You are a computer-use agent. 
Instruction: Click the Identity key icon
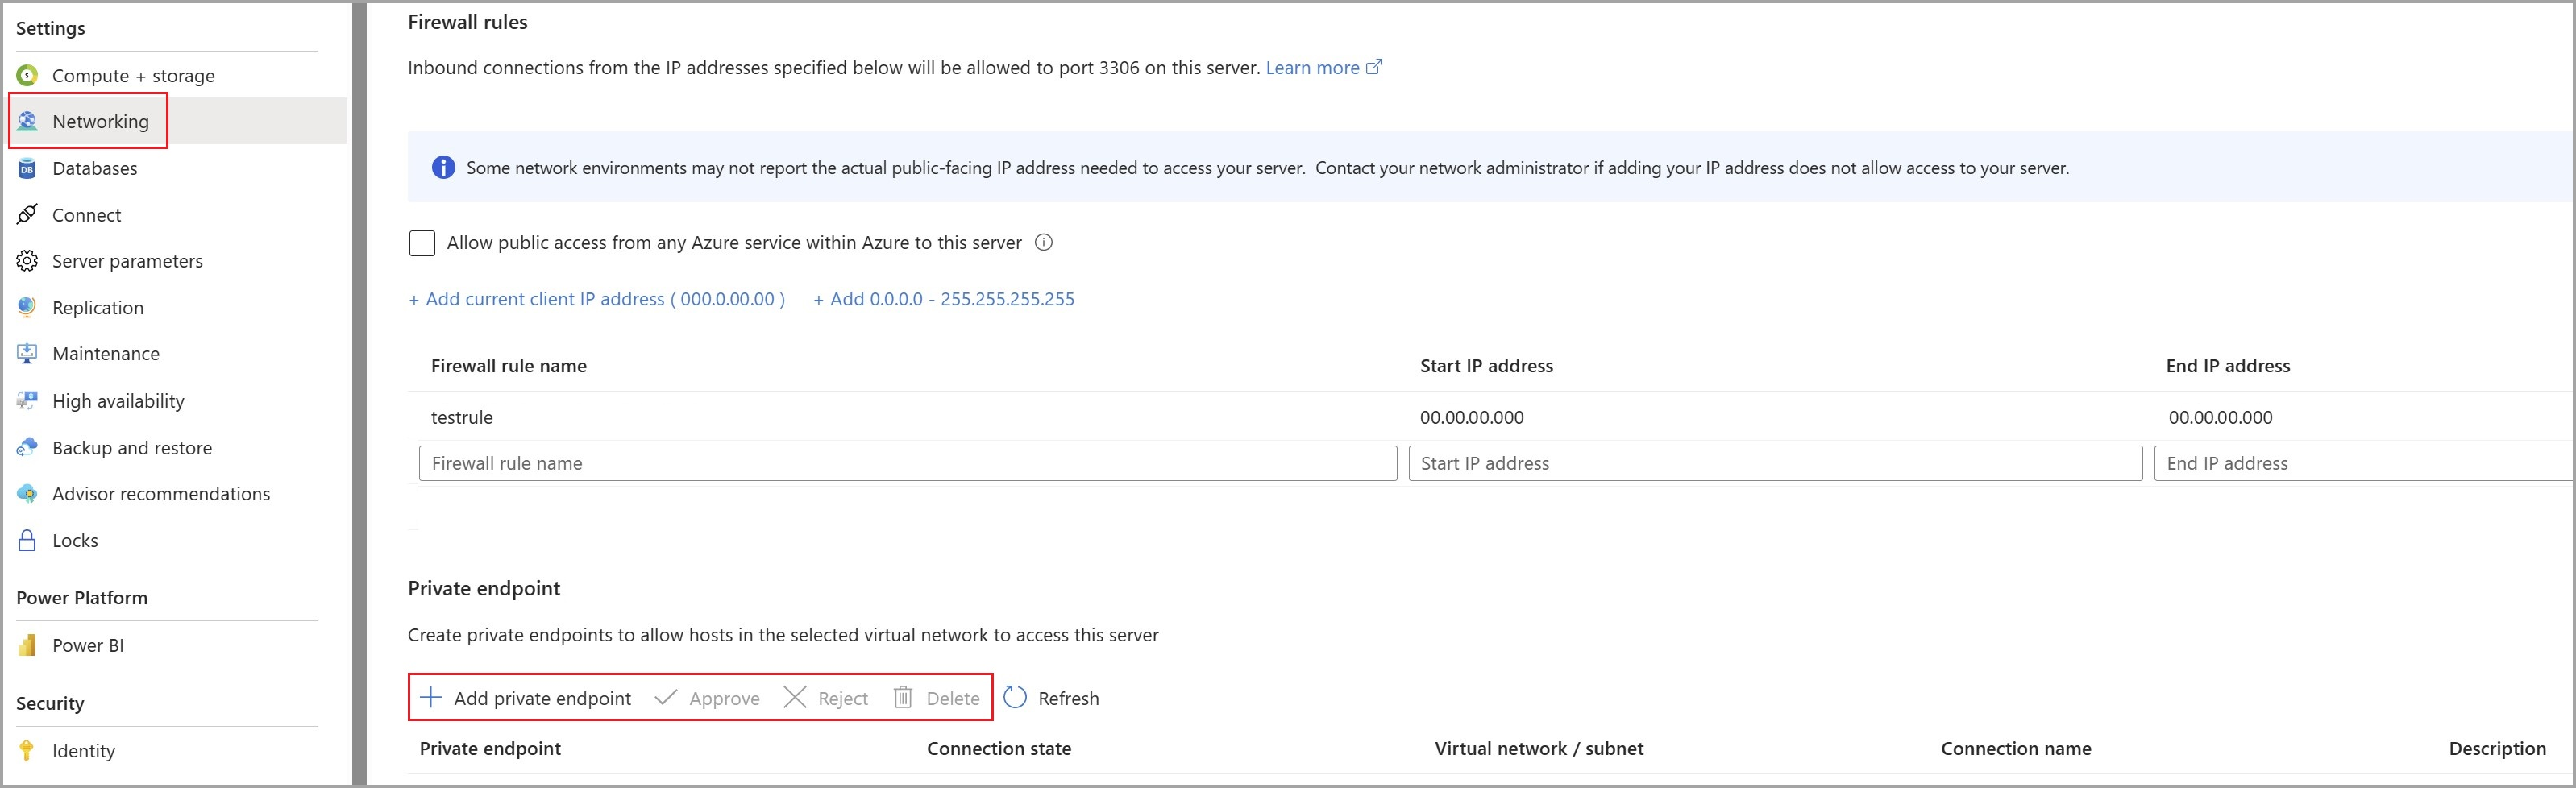(27, 750)
